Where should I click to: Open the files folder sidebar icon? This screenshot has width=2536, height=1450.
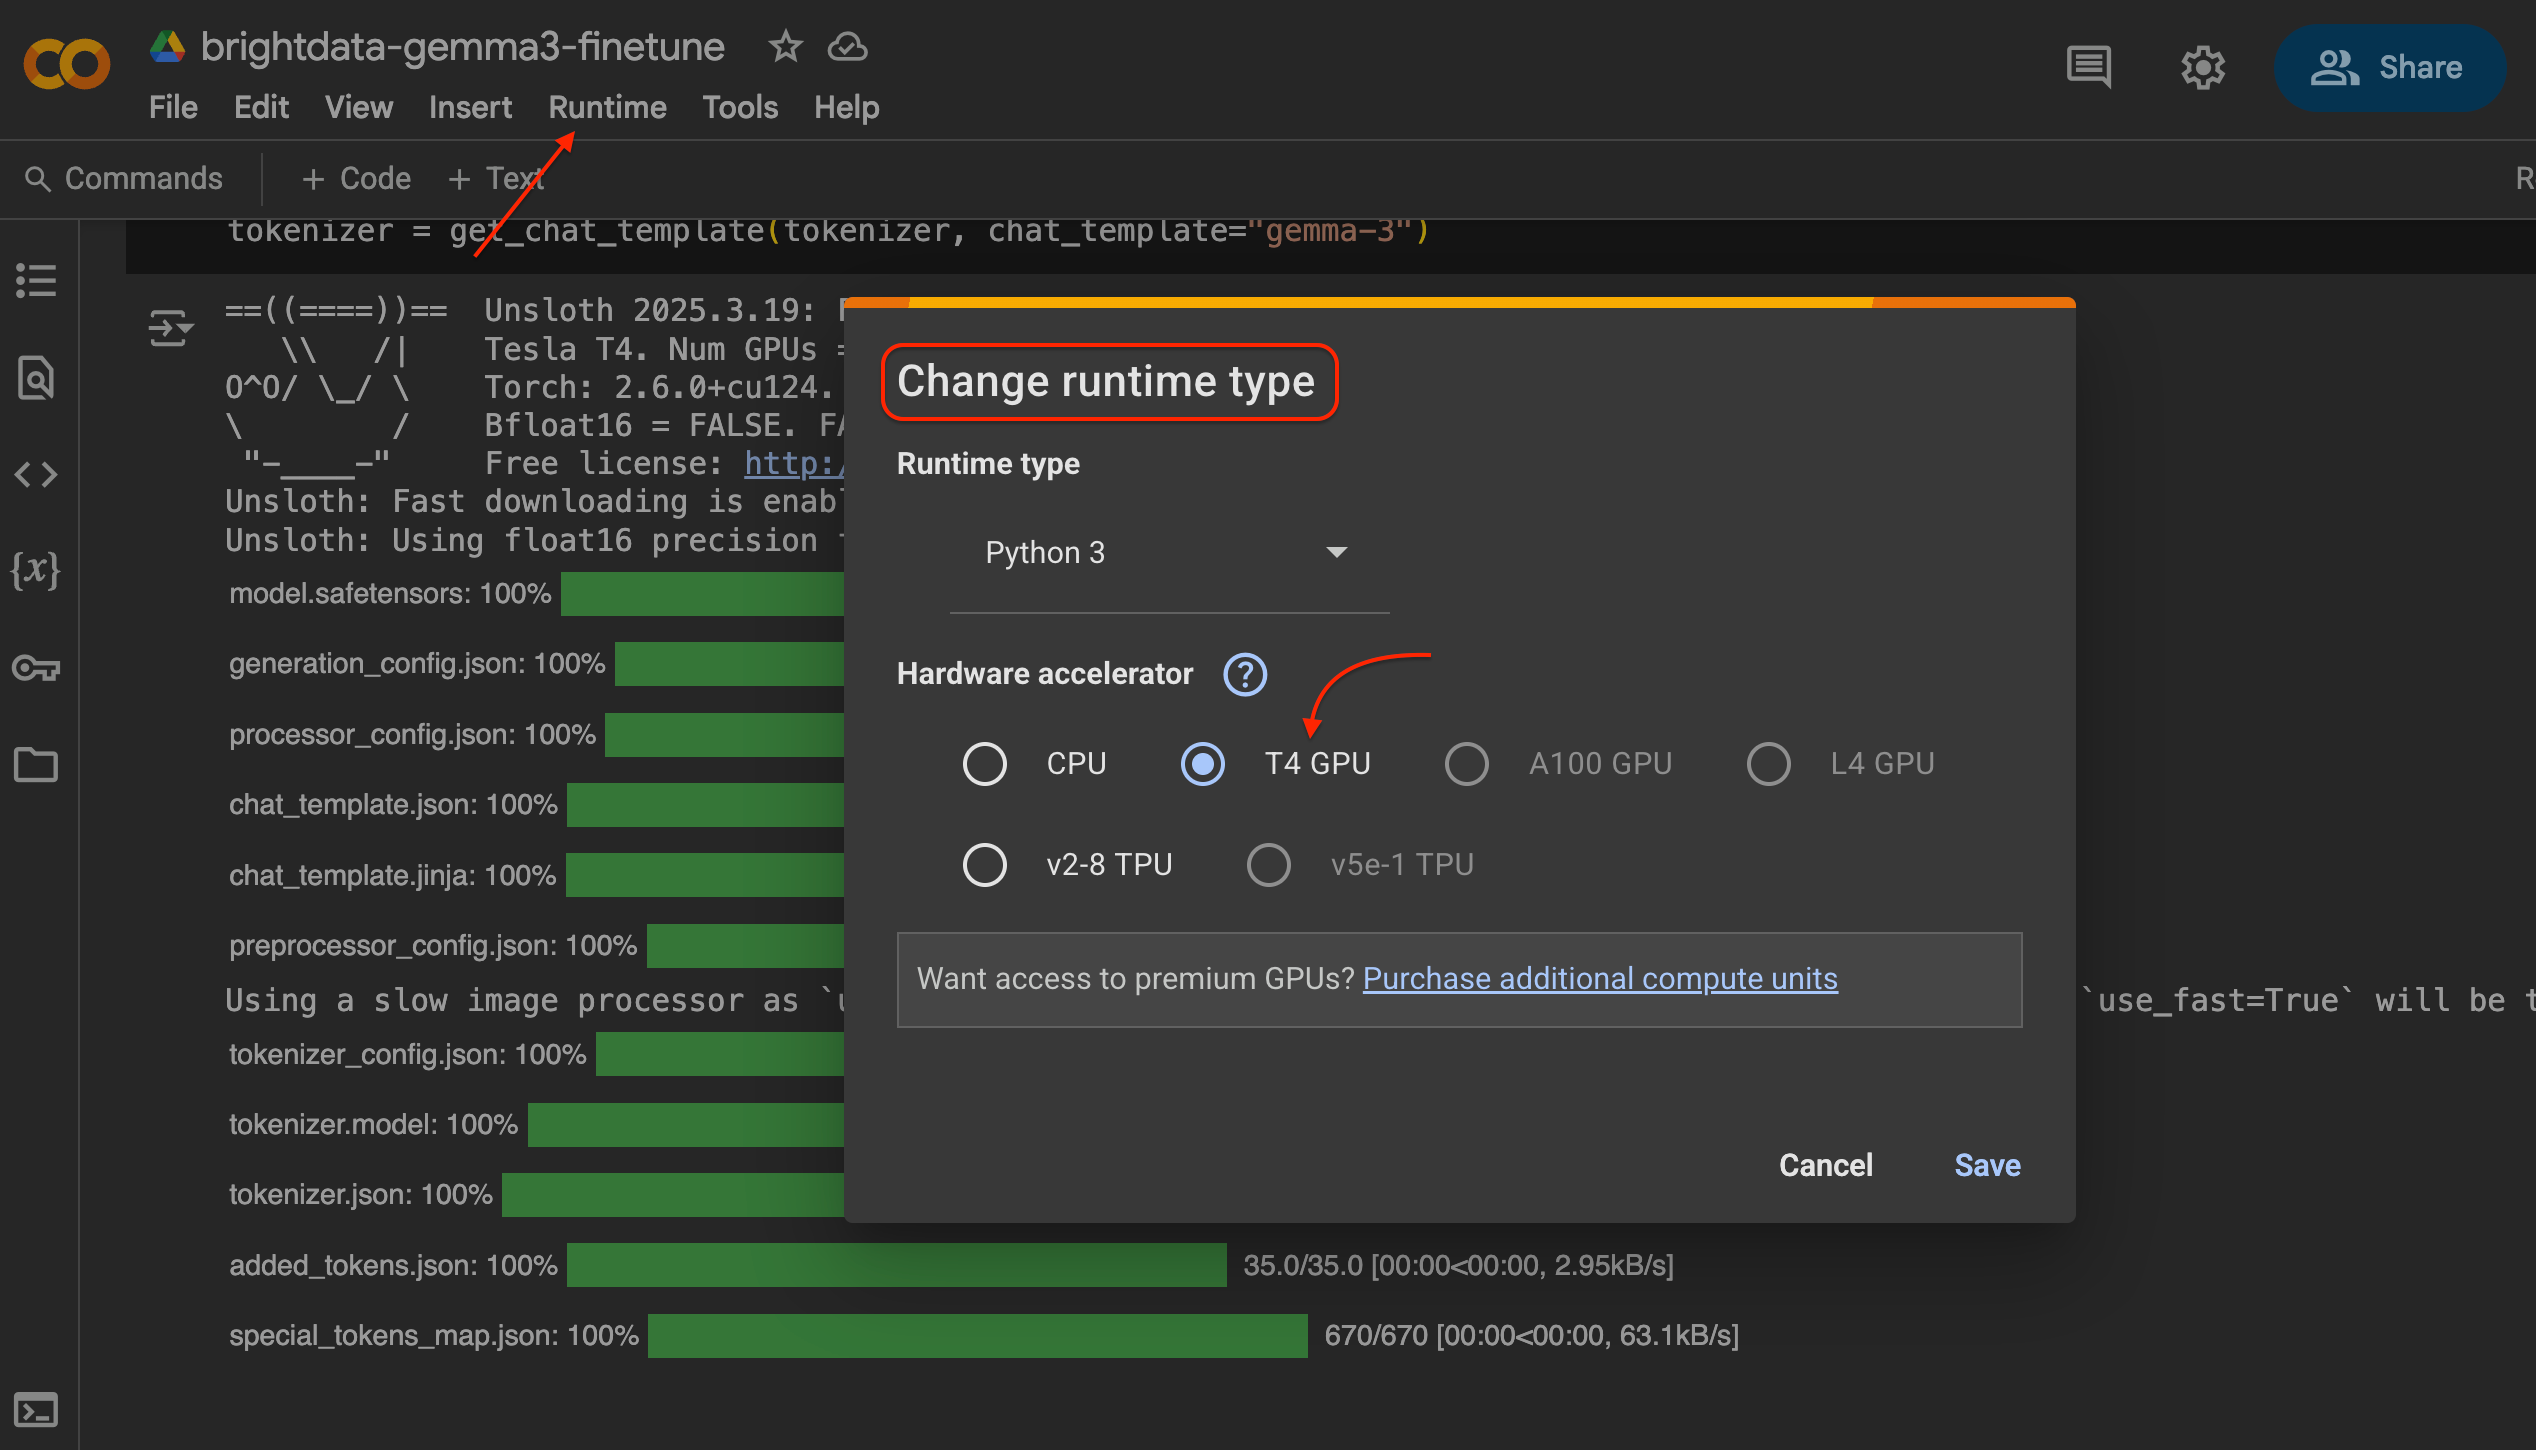[36, 764]
